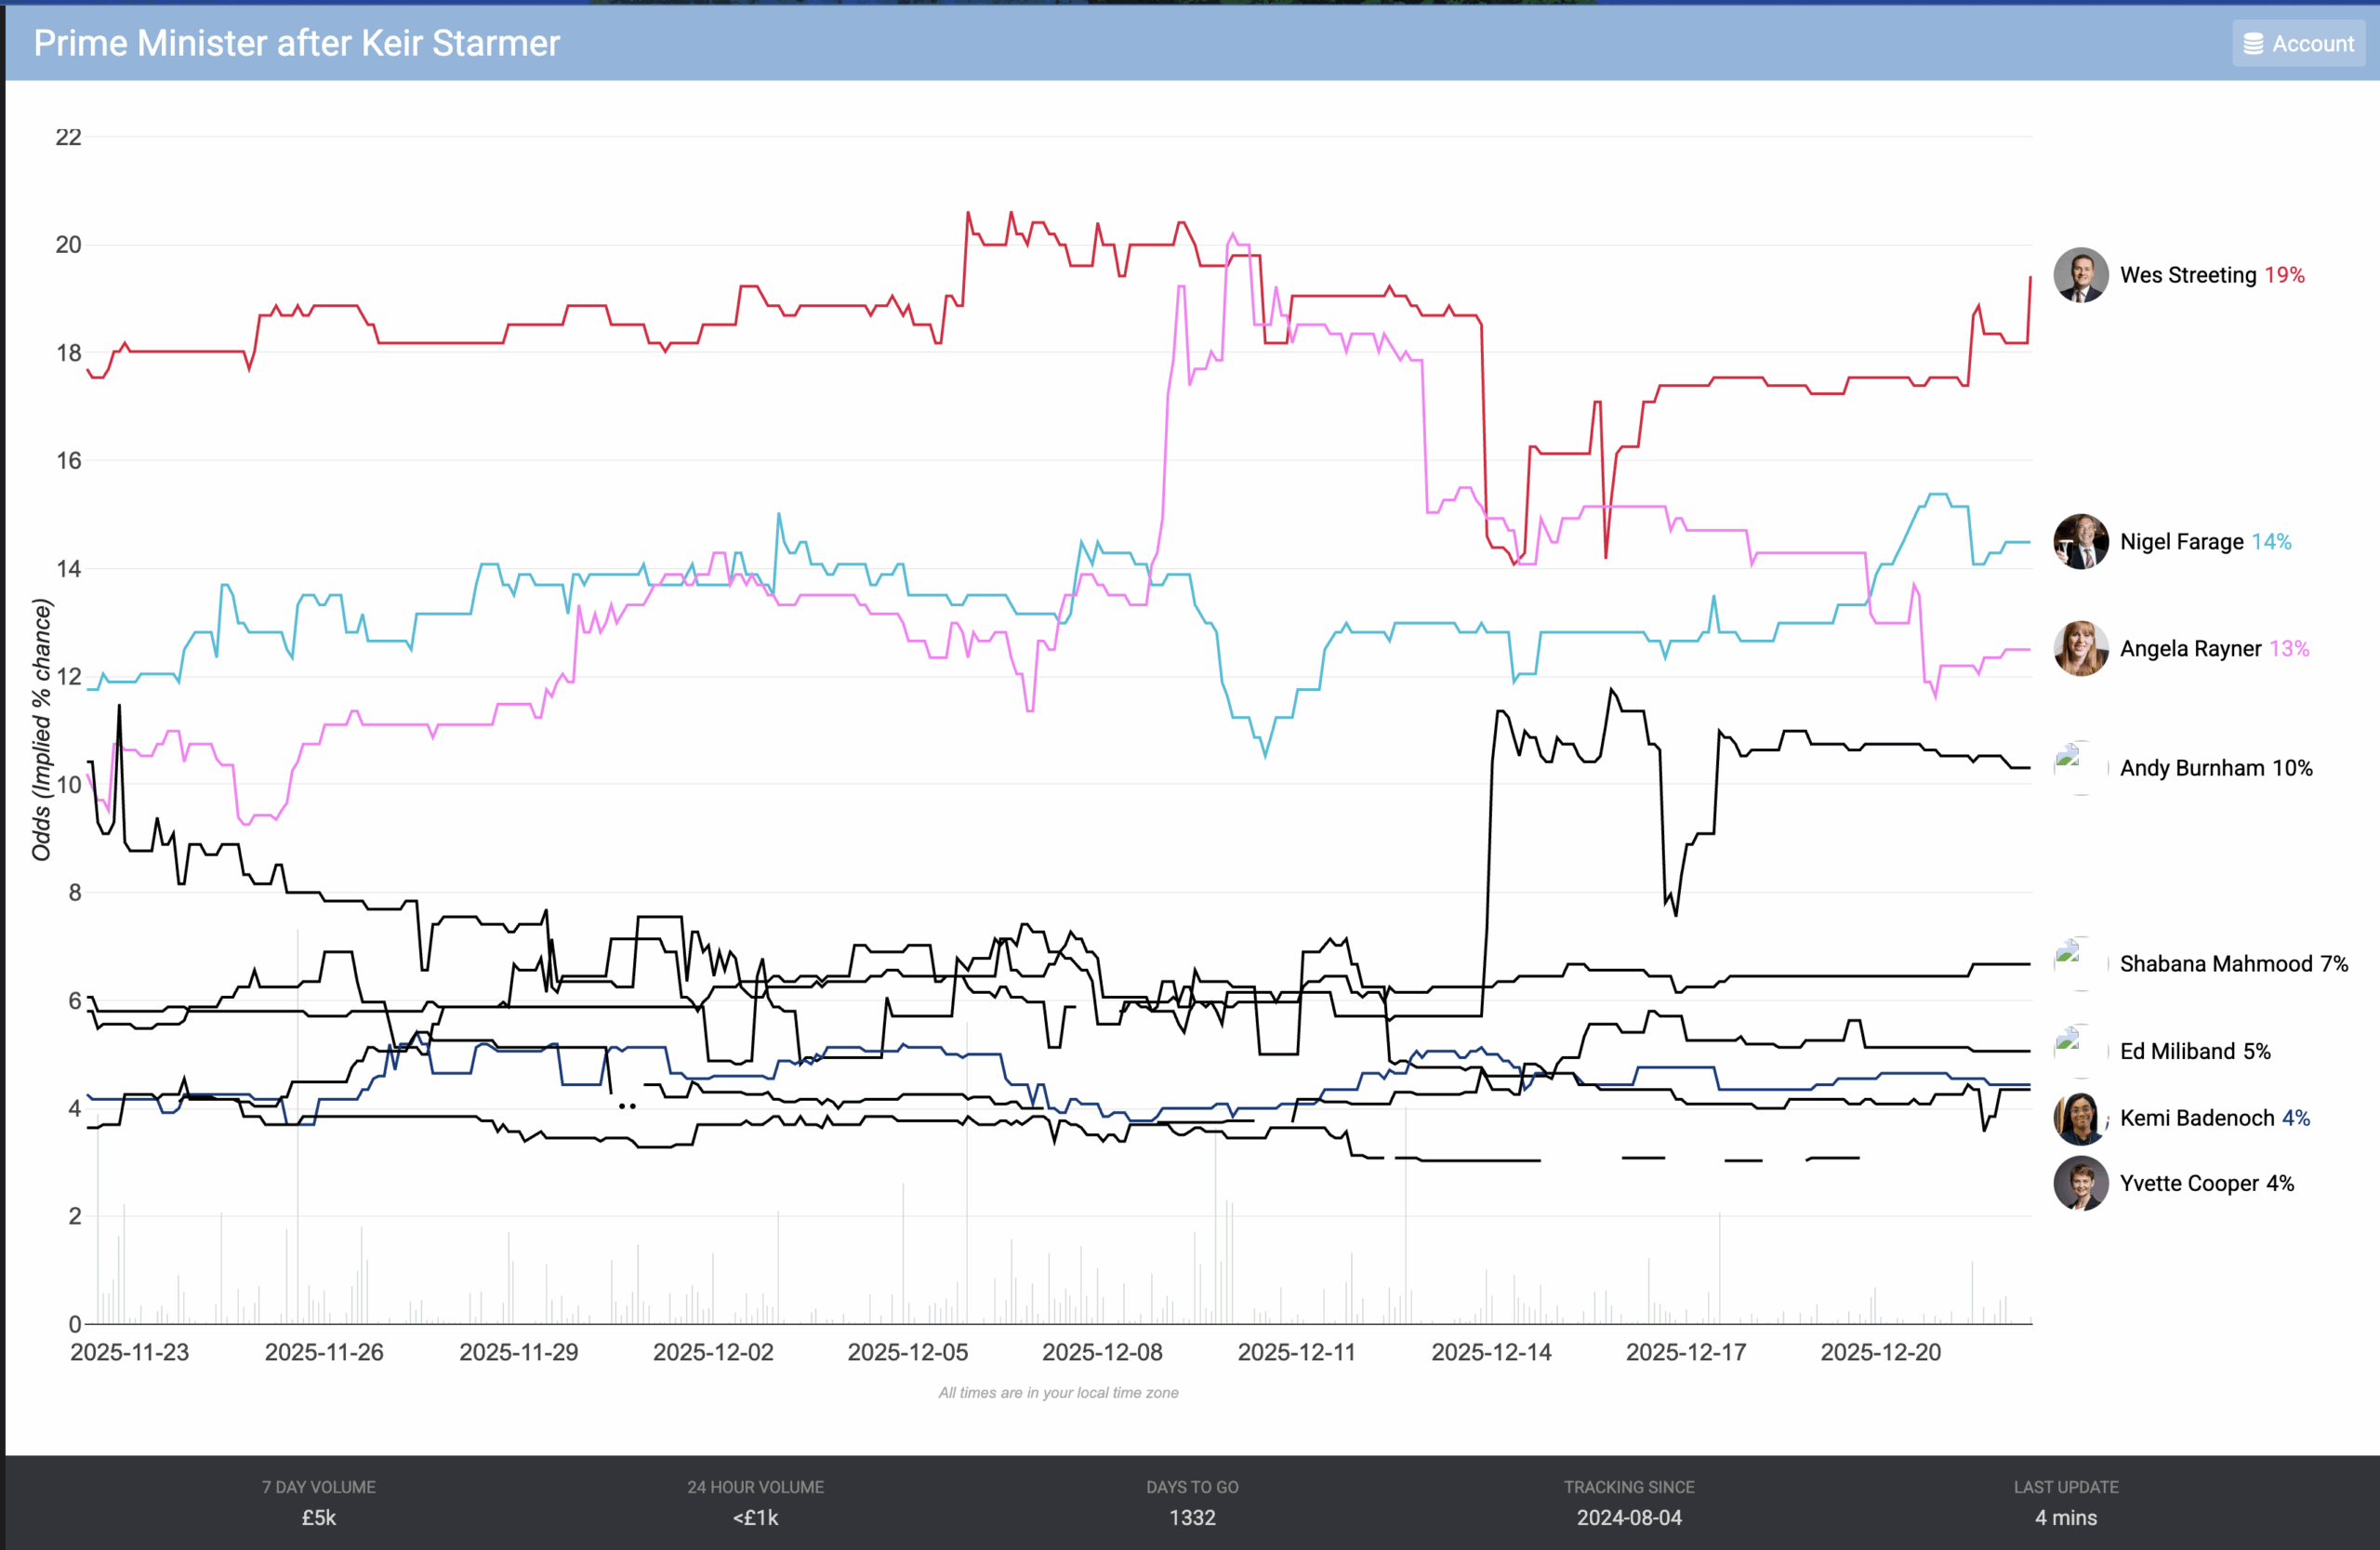
Task: Click Yvette Cooper's avatar photo
Action: (x=2081, y=1183)
